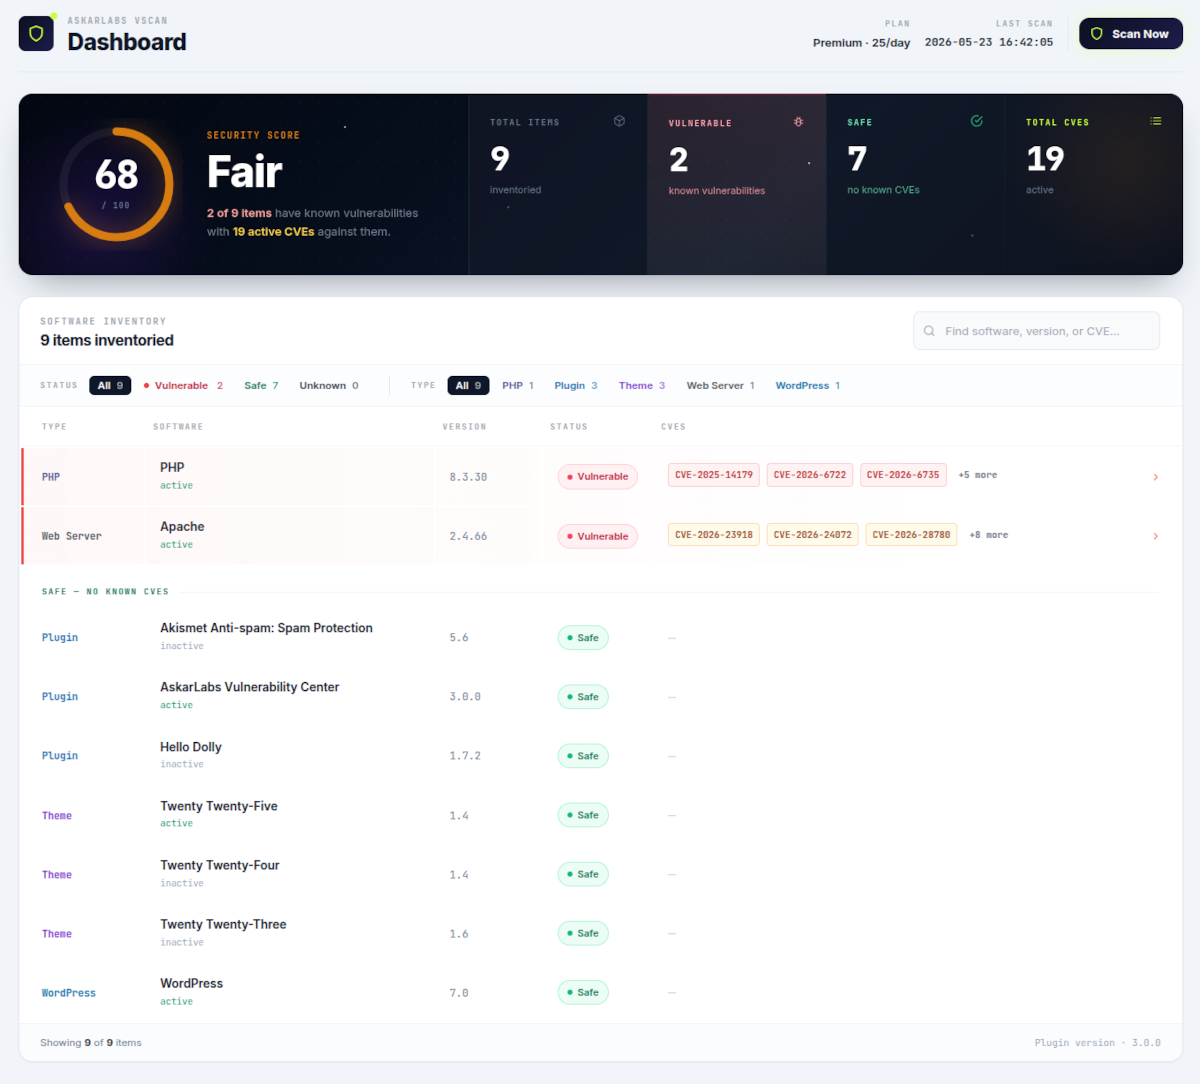Select the WordPress software name
1200x1084 pixels.
point(192,983)
